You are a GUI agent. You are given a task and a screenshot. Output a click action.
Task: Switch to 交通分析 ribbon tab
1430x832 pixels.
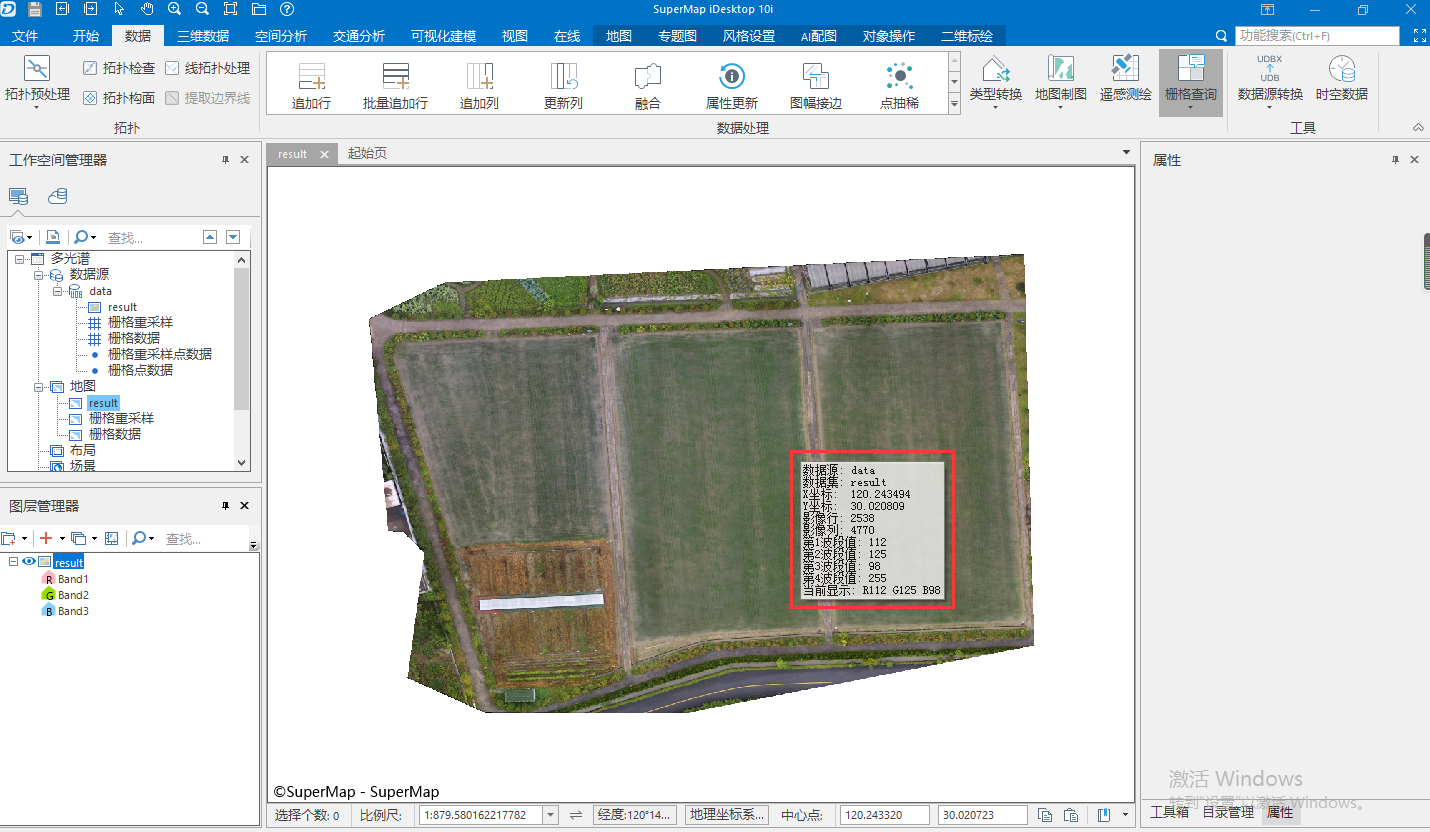pos(359,36)
